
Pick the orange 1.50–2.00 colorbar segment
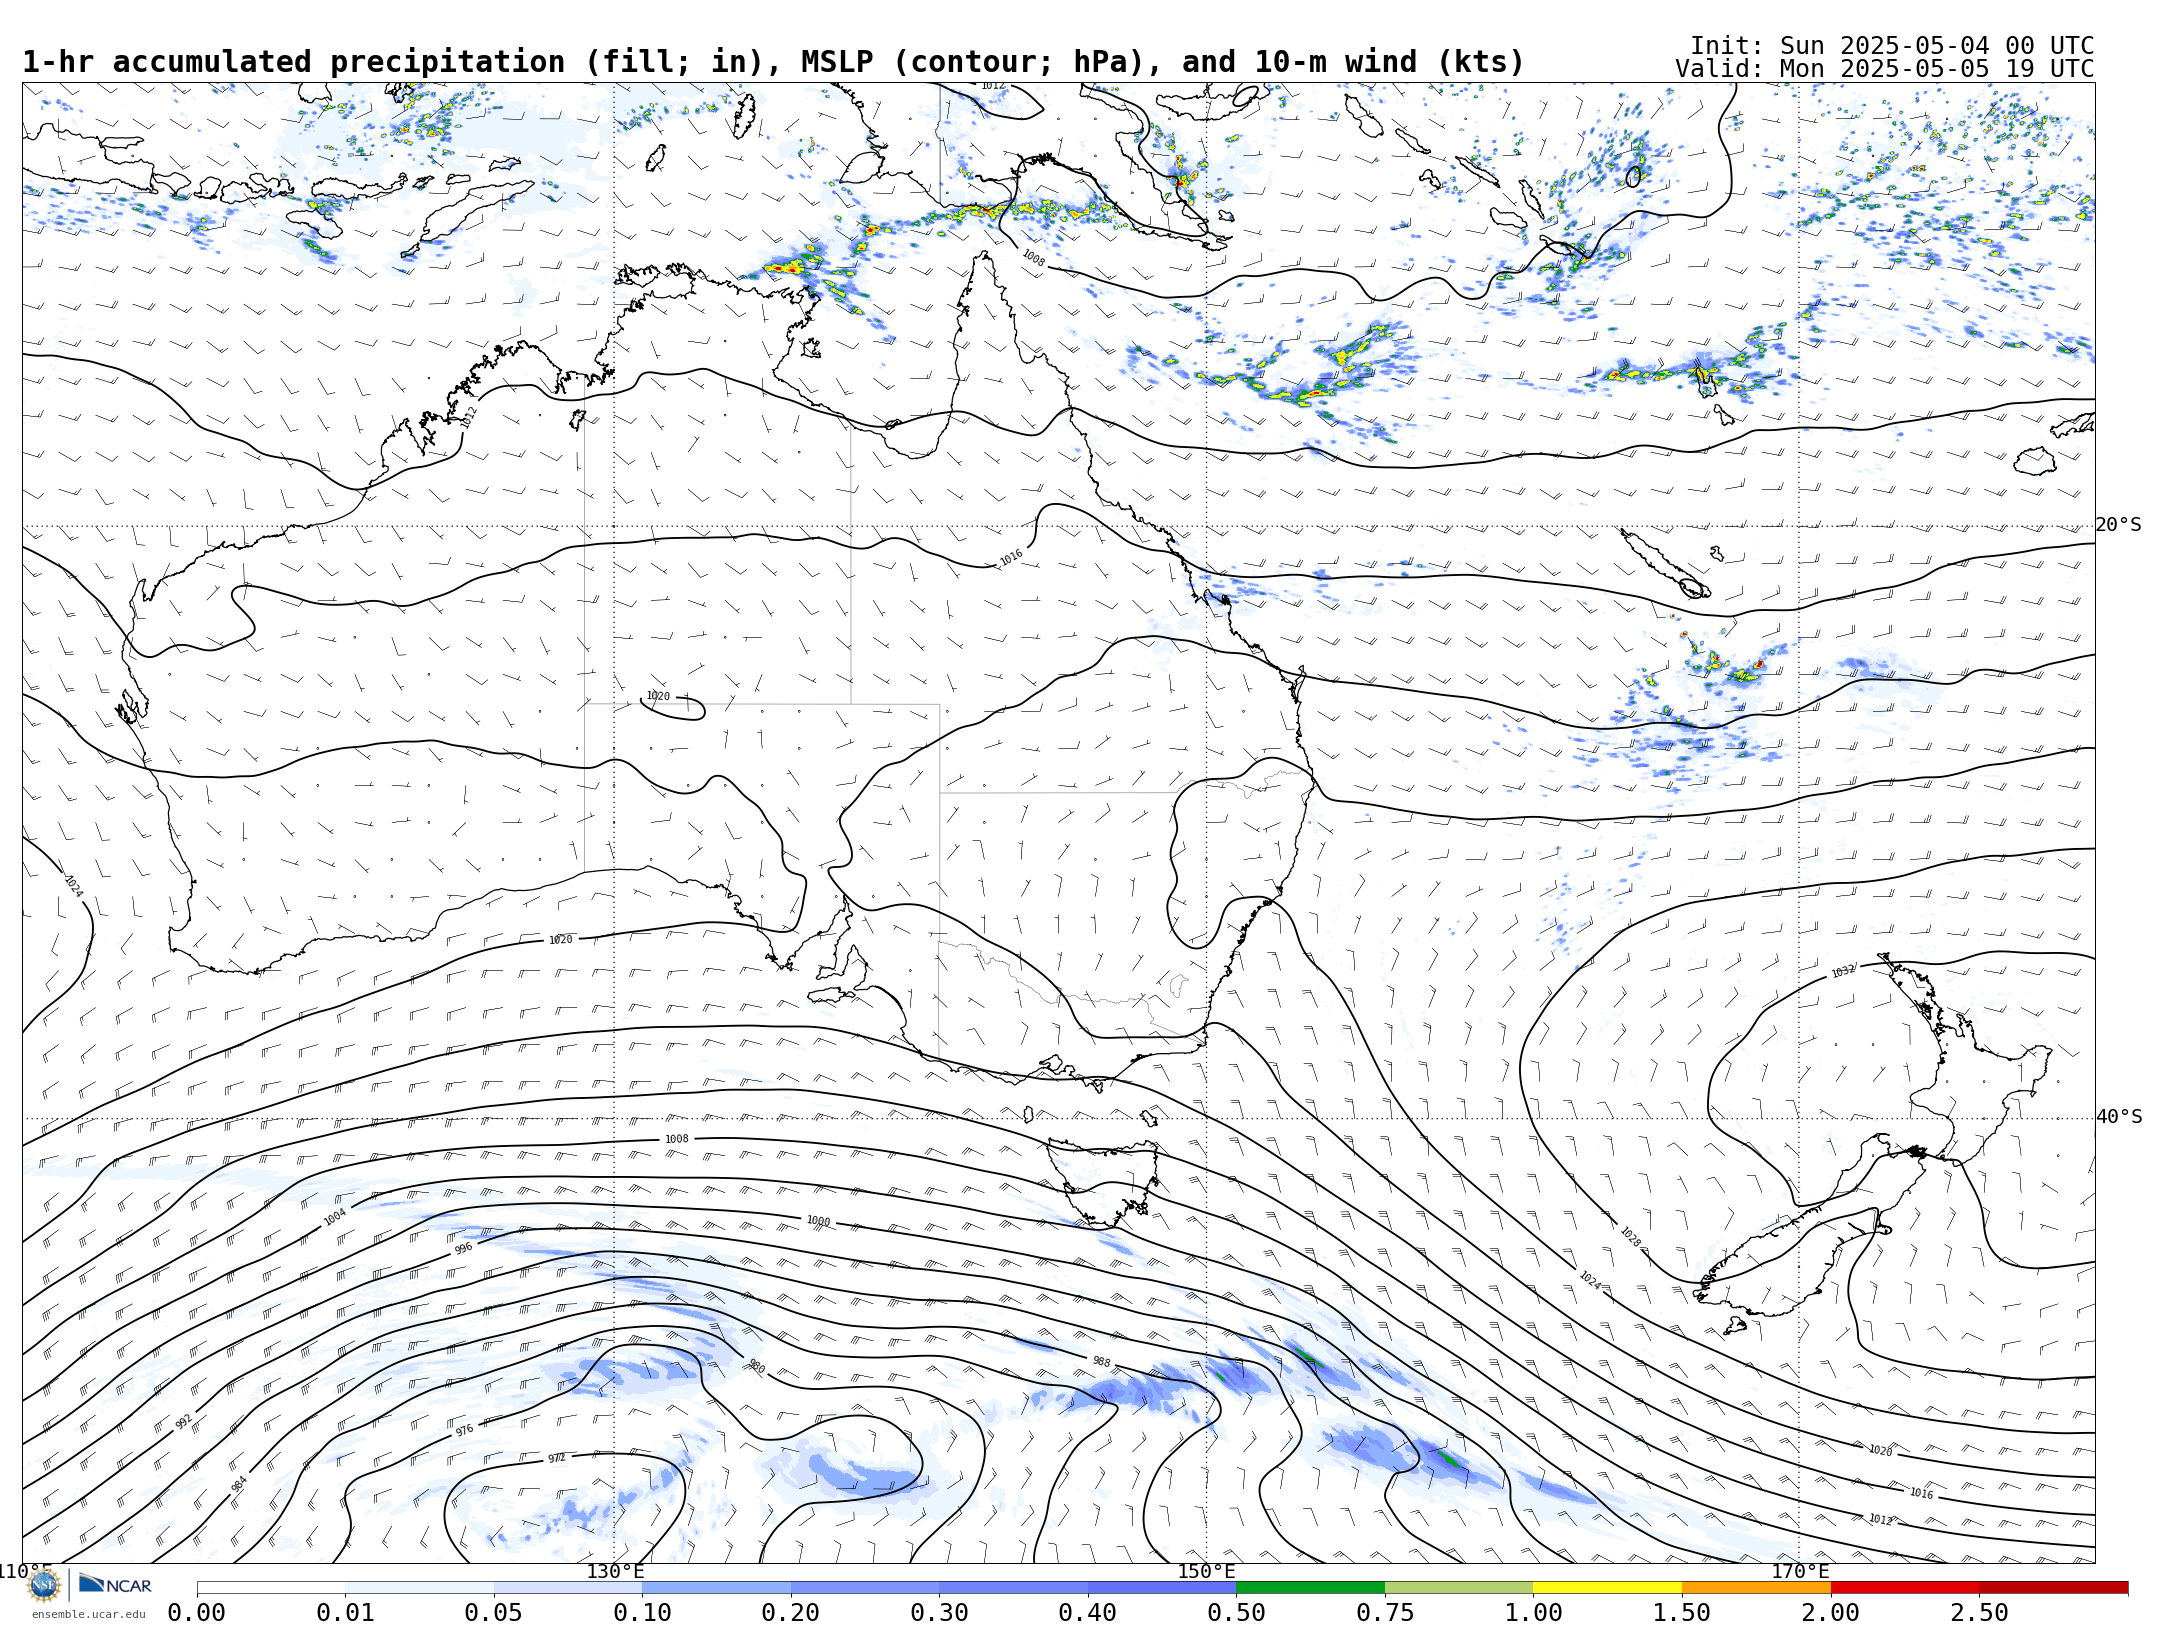click(1756, 1588)
